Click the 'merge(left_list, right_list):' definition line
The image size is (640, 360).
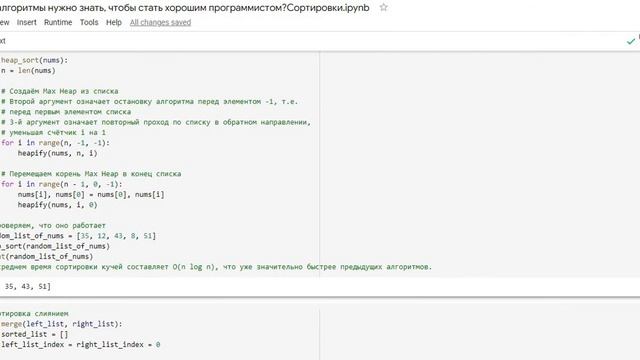62,324
